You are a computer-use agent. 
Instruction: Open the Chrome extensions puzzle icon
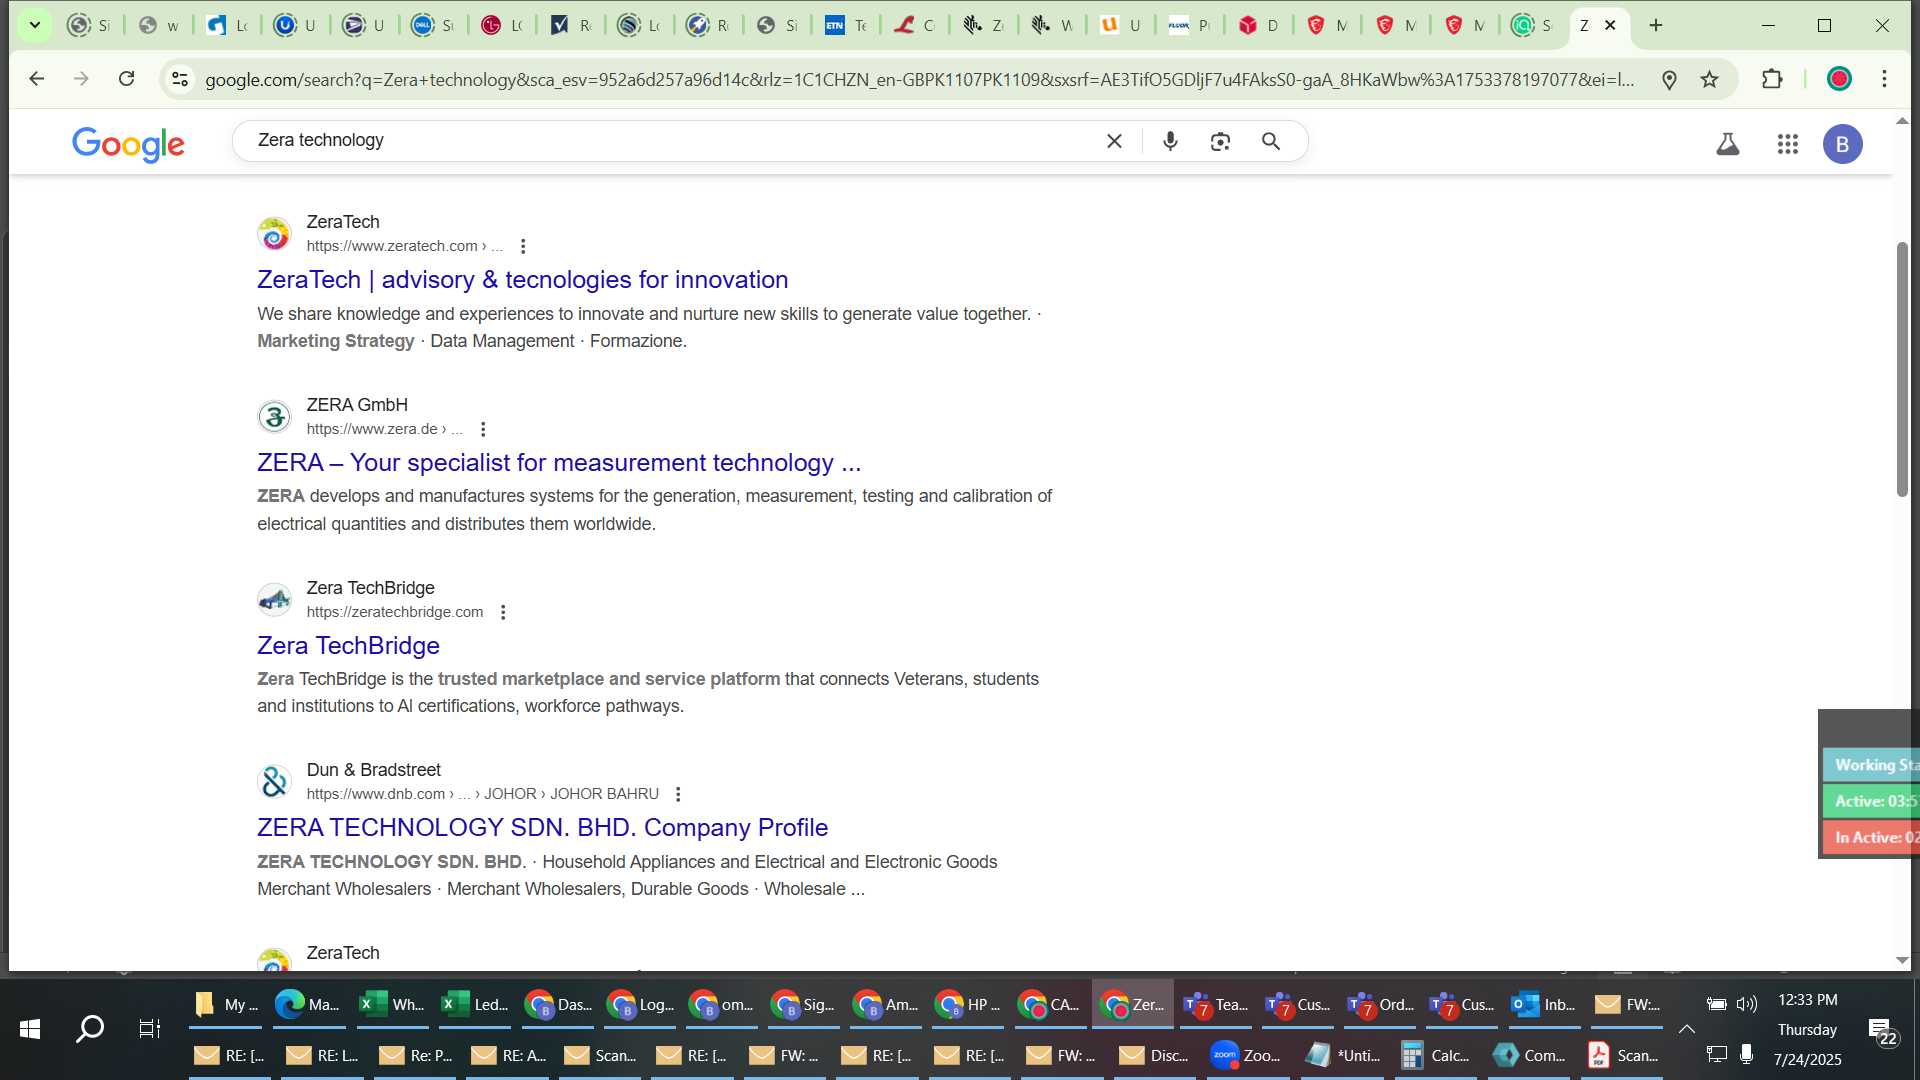1772,79
